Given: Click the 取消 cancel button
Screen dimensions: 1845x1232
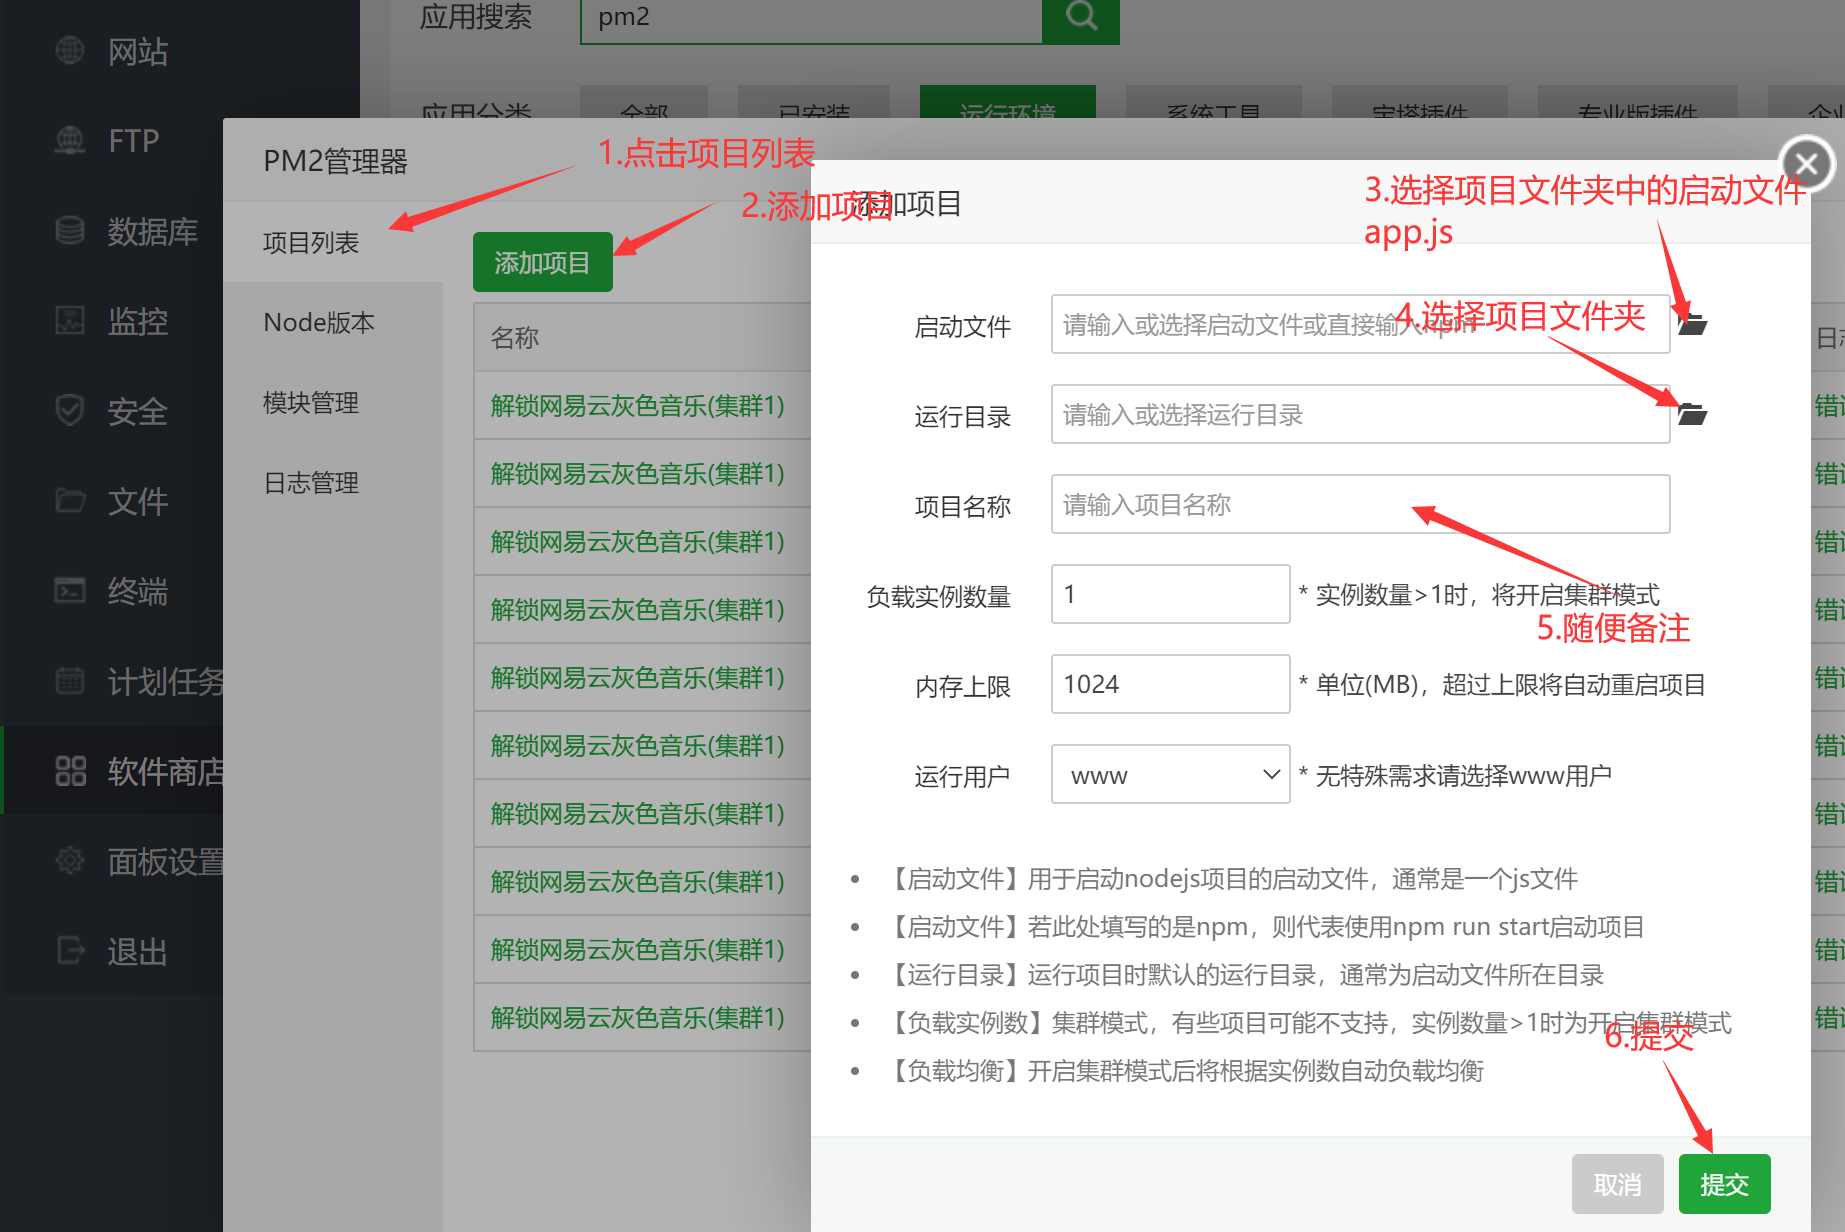Looking at the screenshot, I should pyautogui.click(x=1617, y=1184).
